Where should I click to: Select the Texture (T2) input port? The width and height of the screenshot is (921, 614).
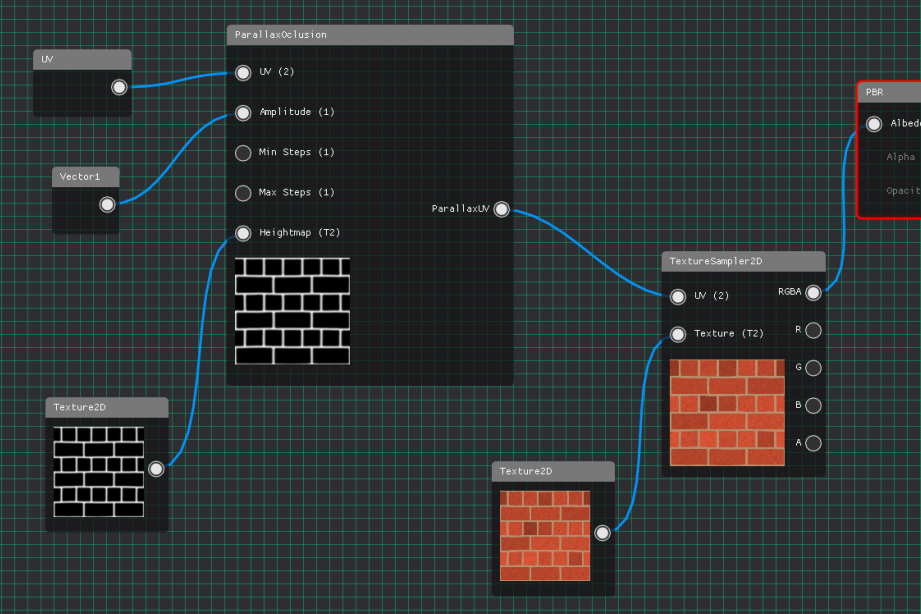677,334
